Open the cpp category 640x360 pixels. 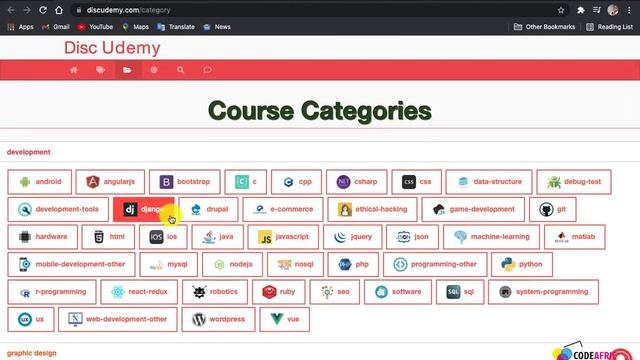[296, 182]
